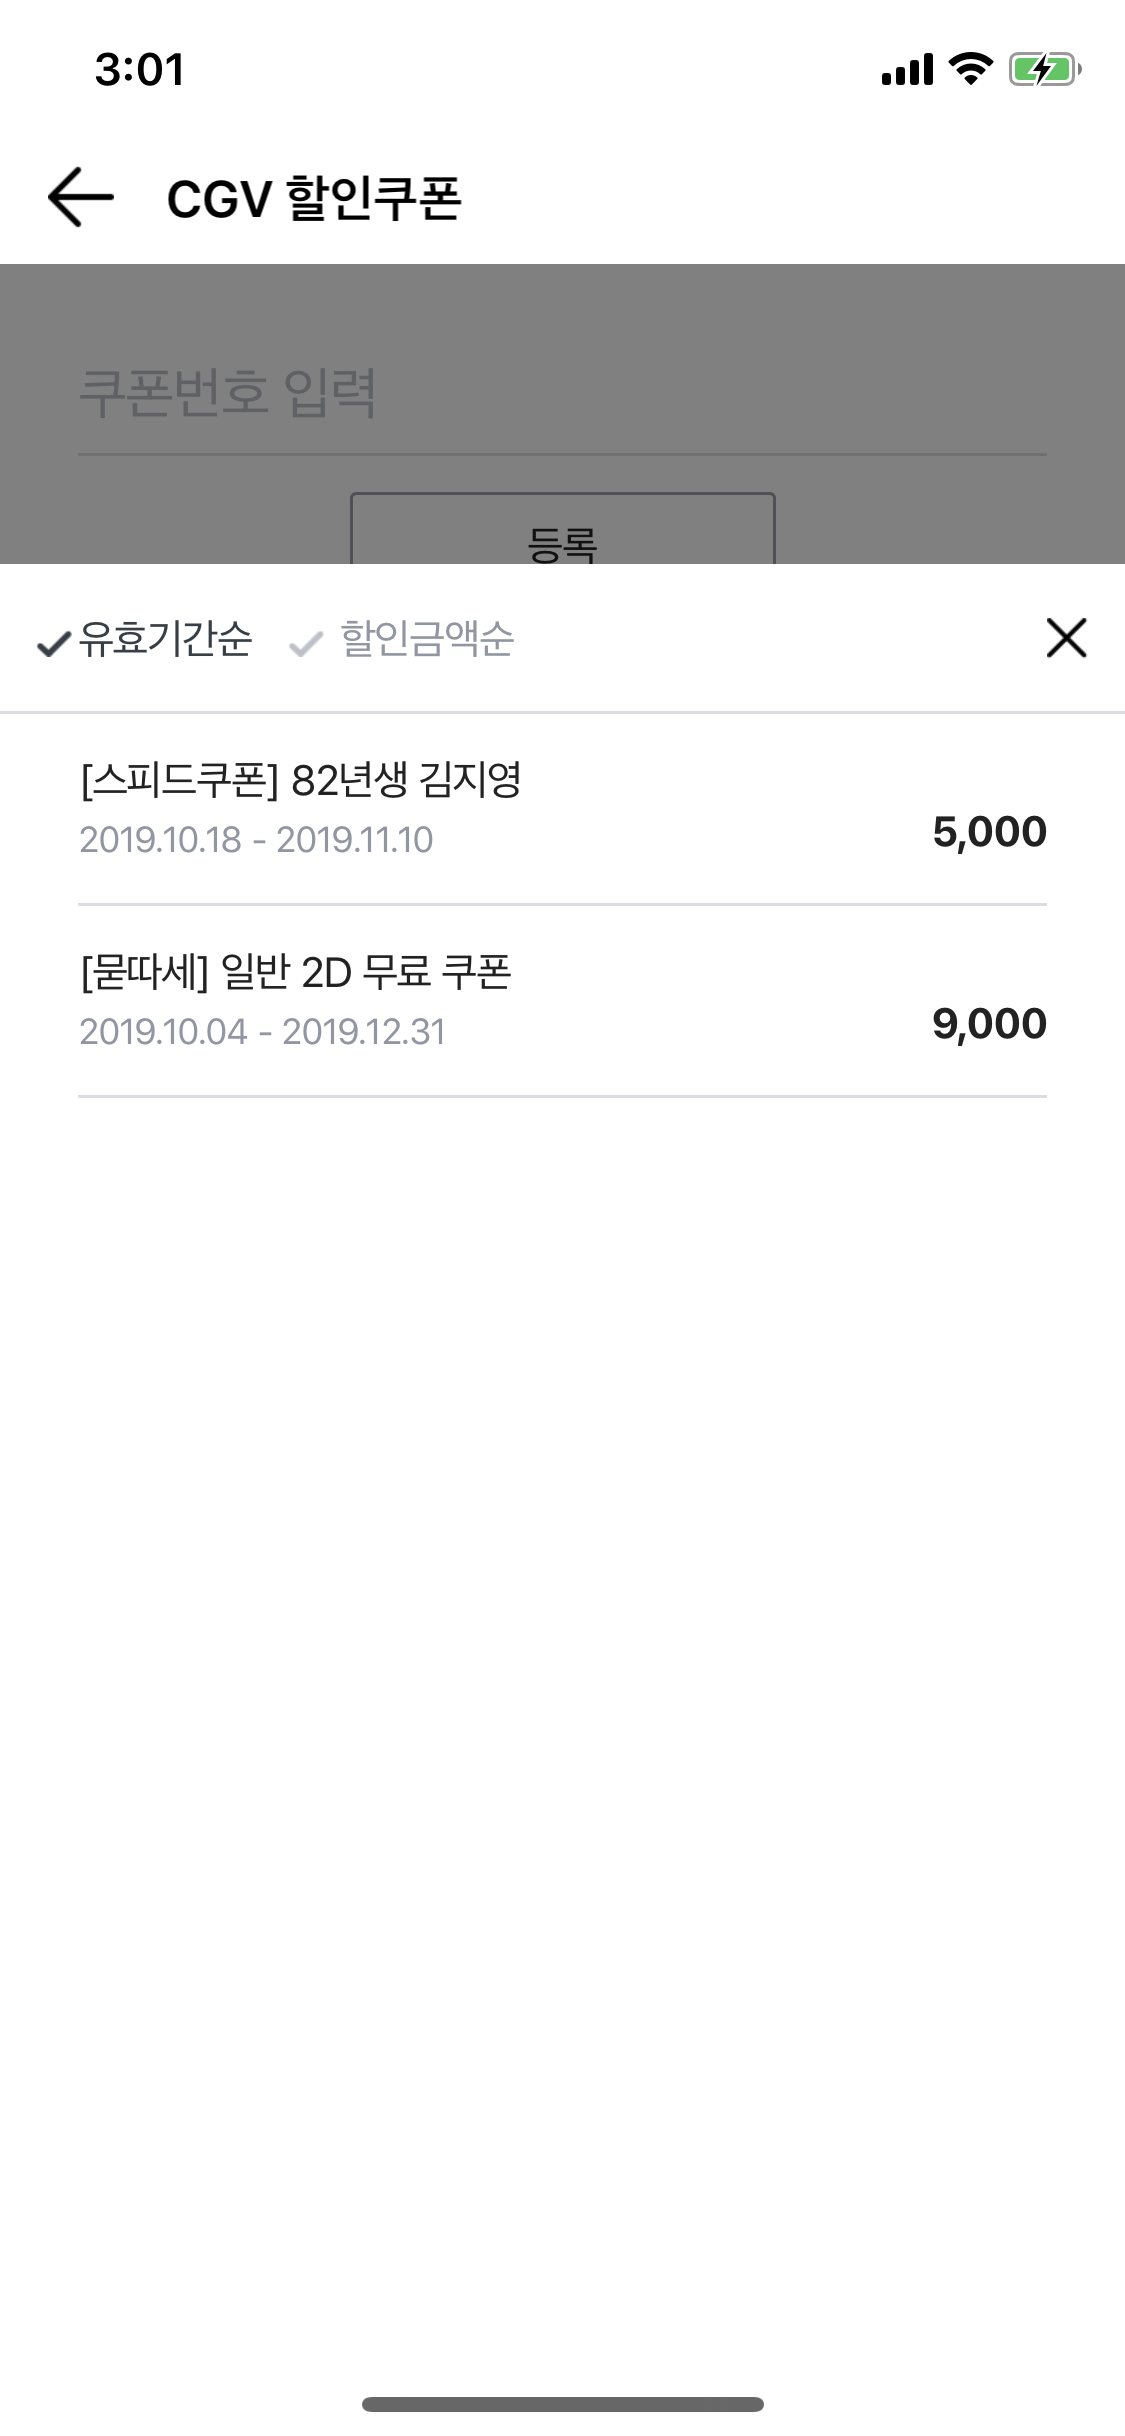Tap the 9,000 discount amount

(x=989, y=1024)
